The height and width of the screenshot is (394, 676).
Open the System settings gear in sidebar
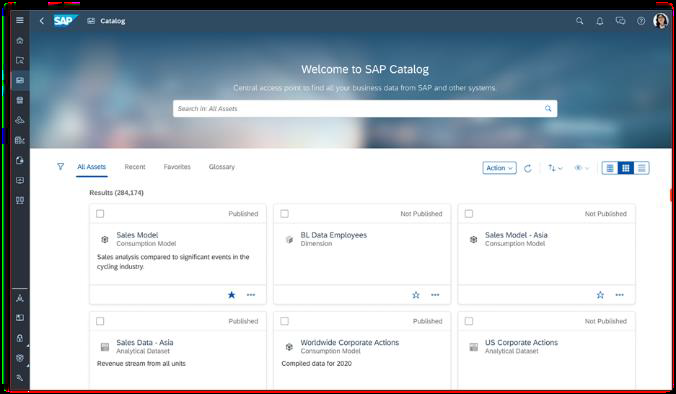tap(20, 358)
